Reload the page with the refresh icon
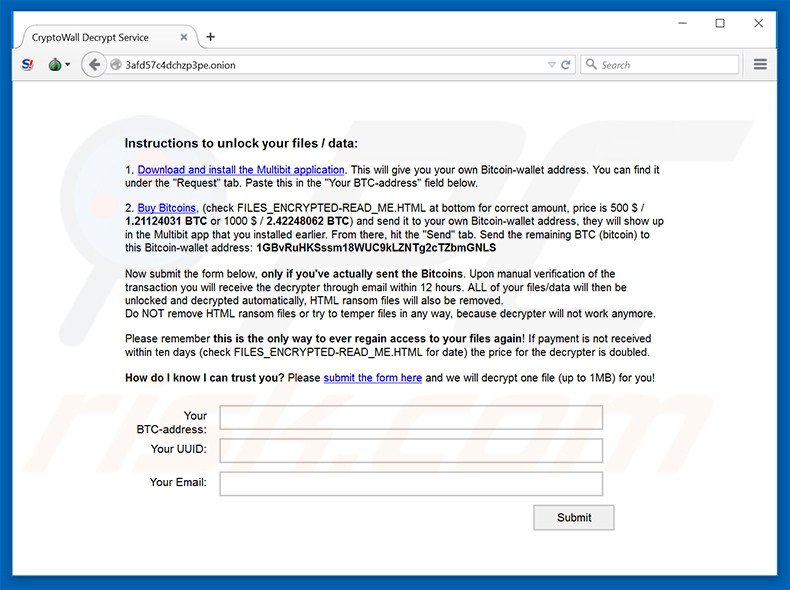This screenshot has height=590, width=790. coord(566,64)
